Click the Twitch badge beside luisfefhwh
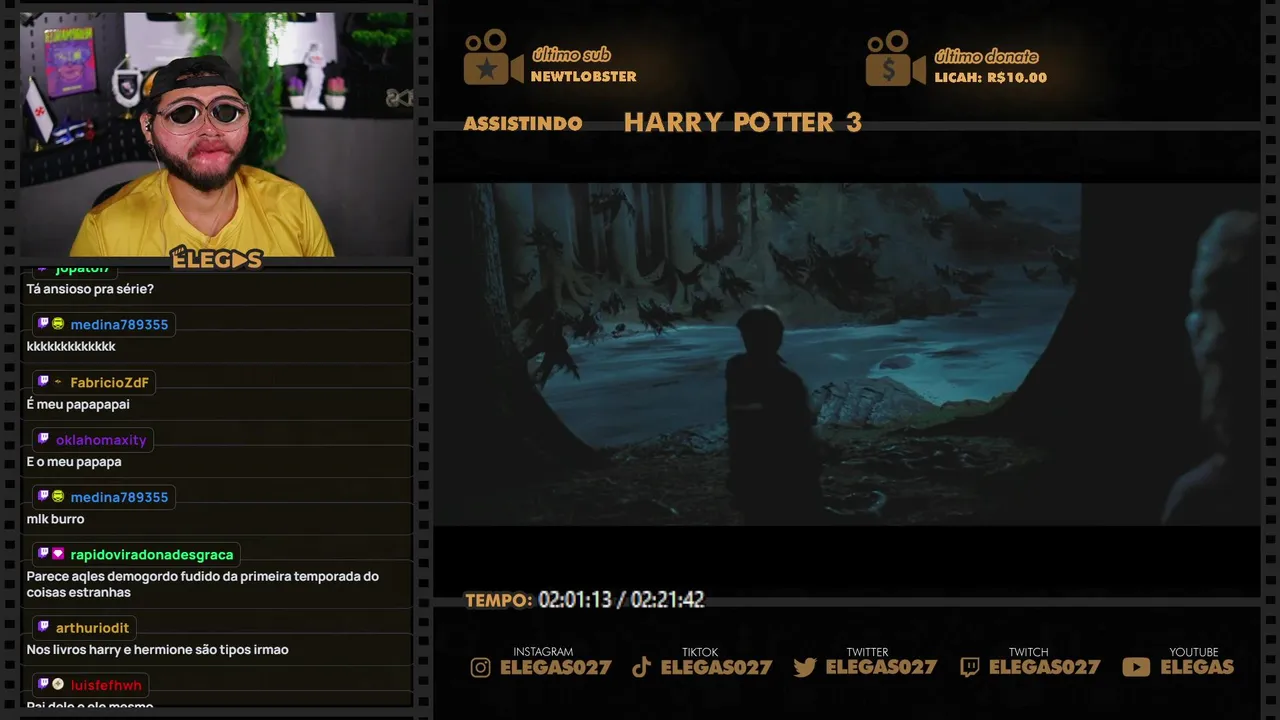Screen dimensions: 1280x720 pos(43,684)
